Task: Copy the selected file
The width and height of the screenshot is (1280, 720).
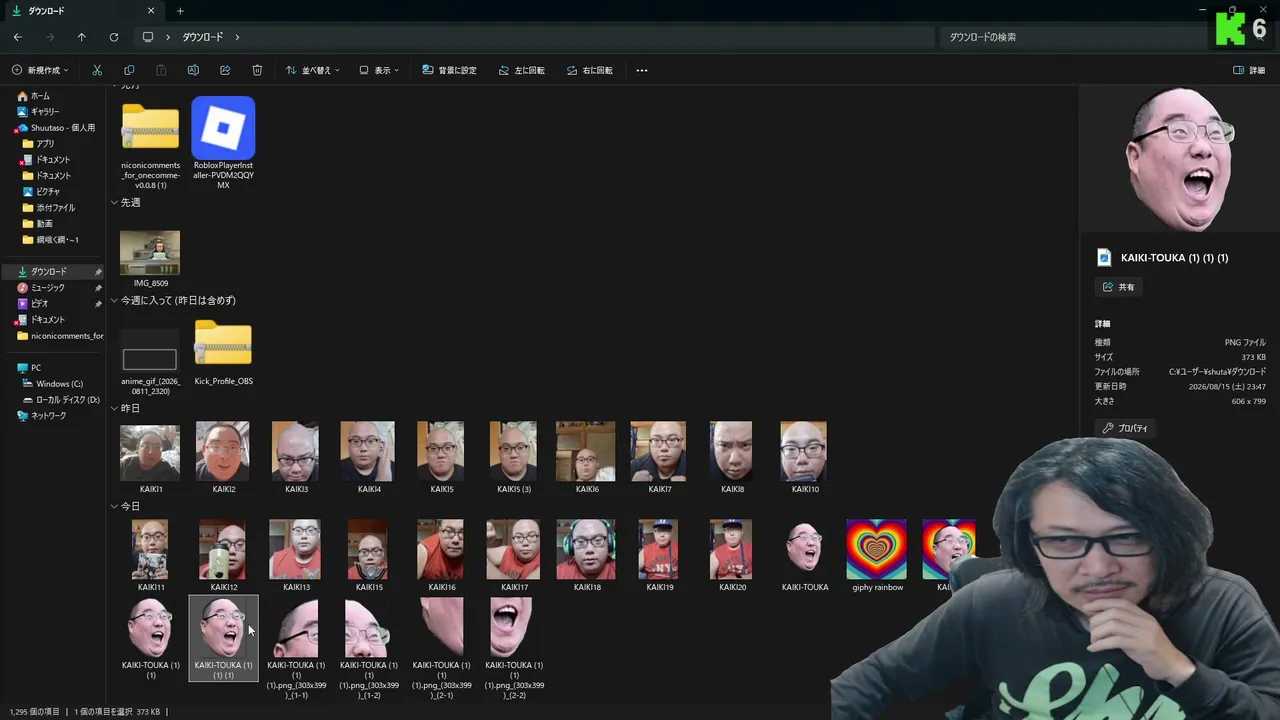Action: (x=129, y=70)
